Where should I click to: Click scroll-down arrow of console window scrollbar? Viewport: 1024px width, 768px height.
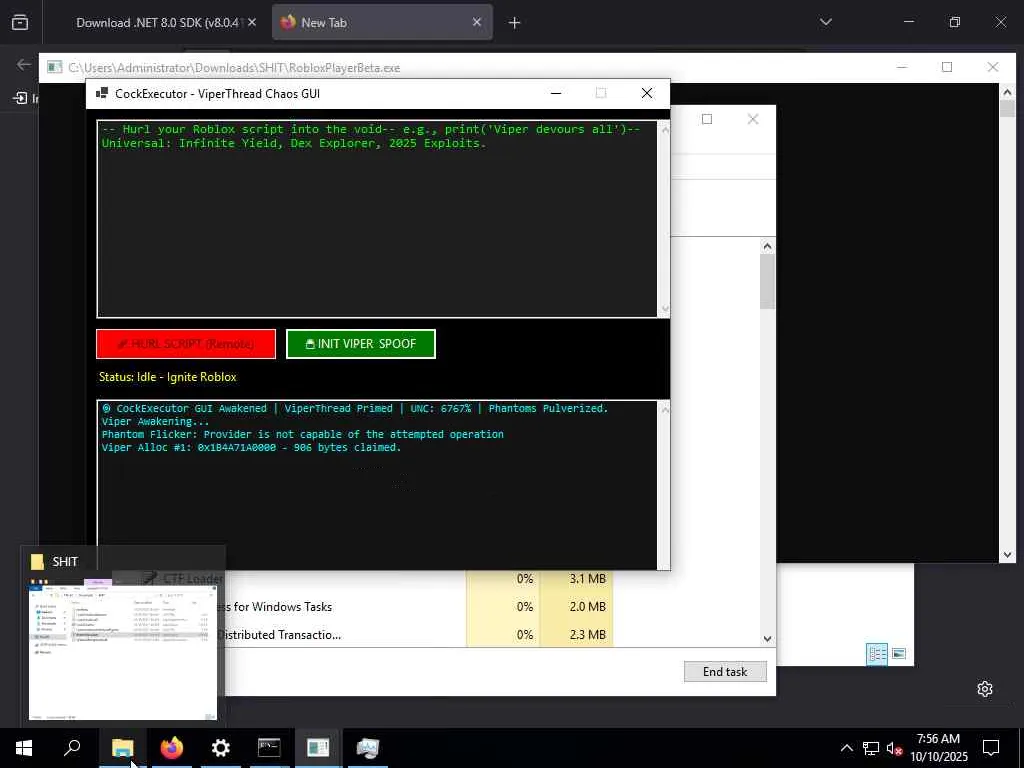click(1007, 555)
